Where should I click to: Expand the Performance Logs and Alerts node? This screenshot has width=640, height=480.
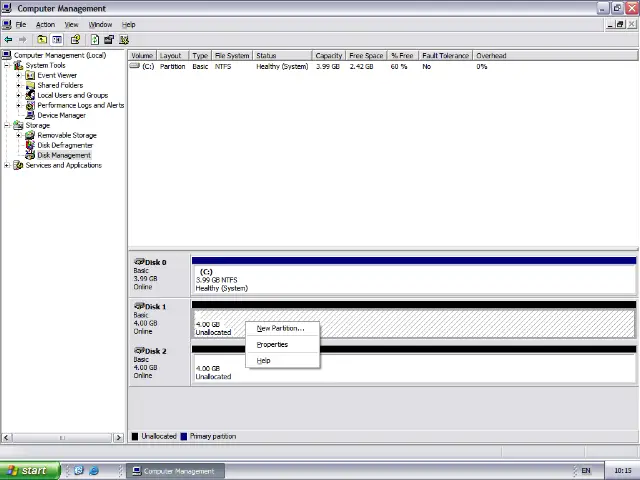pos(18,105)
